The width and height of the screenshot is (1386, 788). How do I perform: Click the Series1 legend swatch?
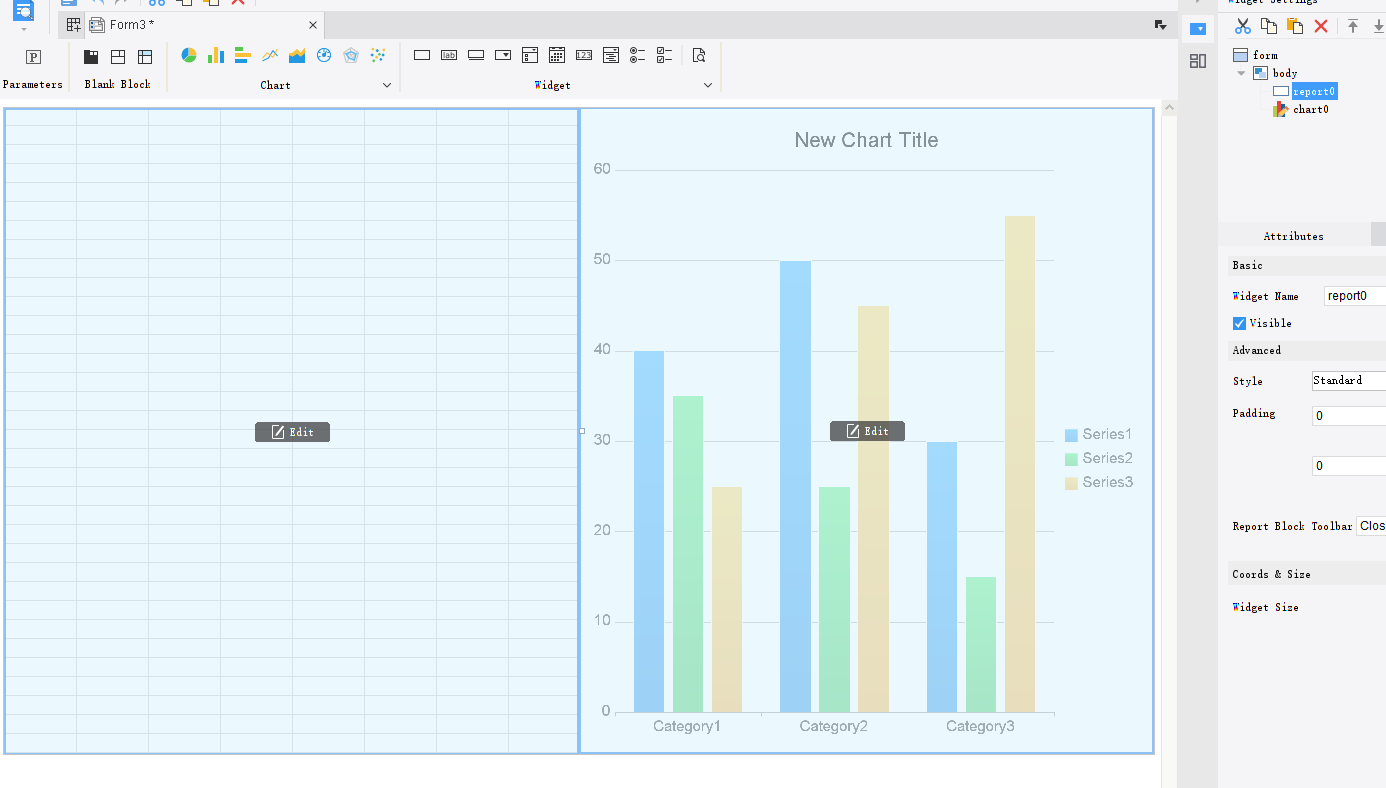1071,435
